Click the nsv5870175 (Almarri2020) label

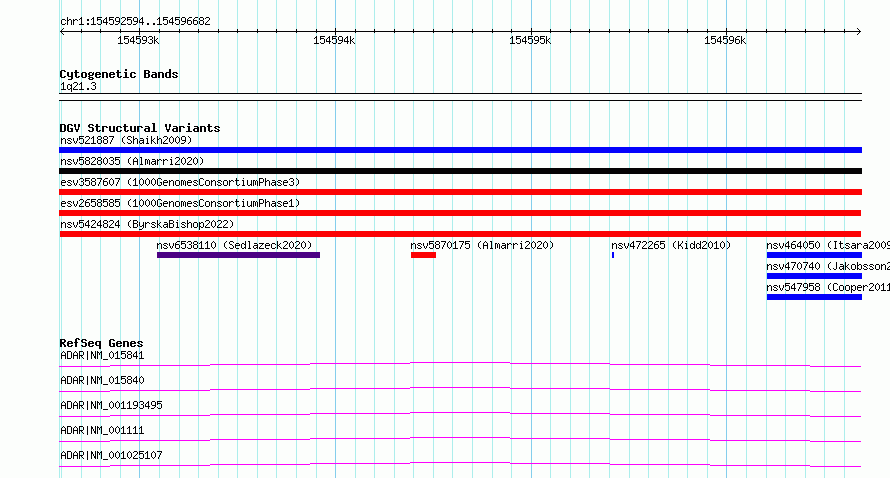[482, 245]
